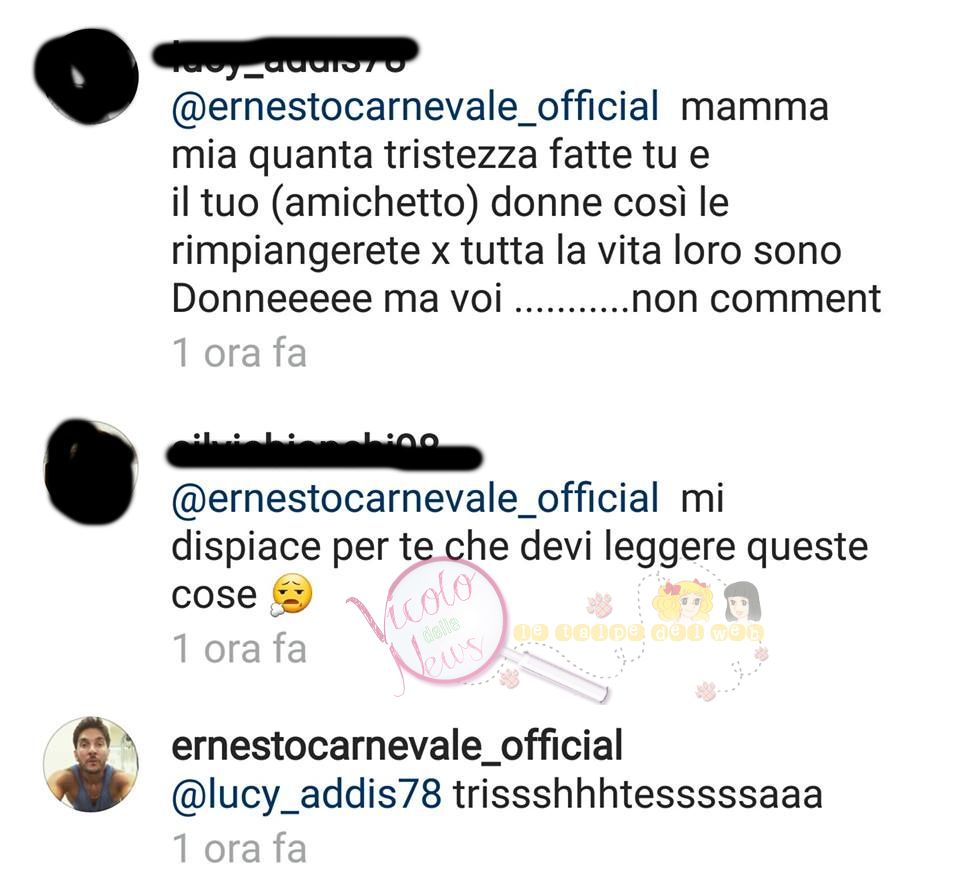Click the 'le talpe del web' watermark text
Screen dimensions: 960x873
[x=639, y=633]
